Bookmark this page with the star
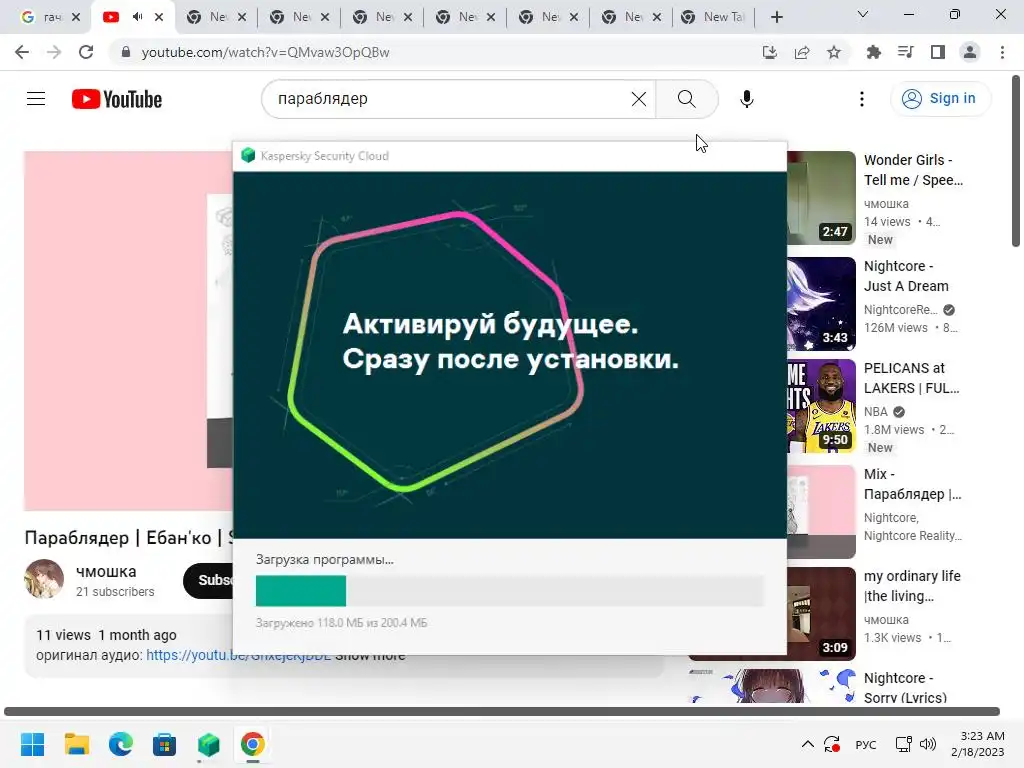This screenshot has height=768, width=1024. [x=834, y=52]
